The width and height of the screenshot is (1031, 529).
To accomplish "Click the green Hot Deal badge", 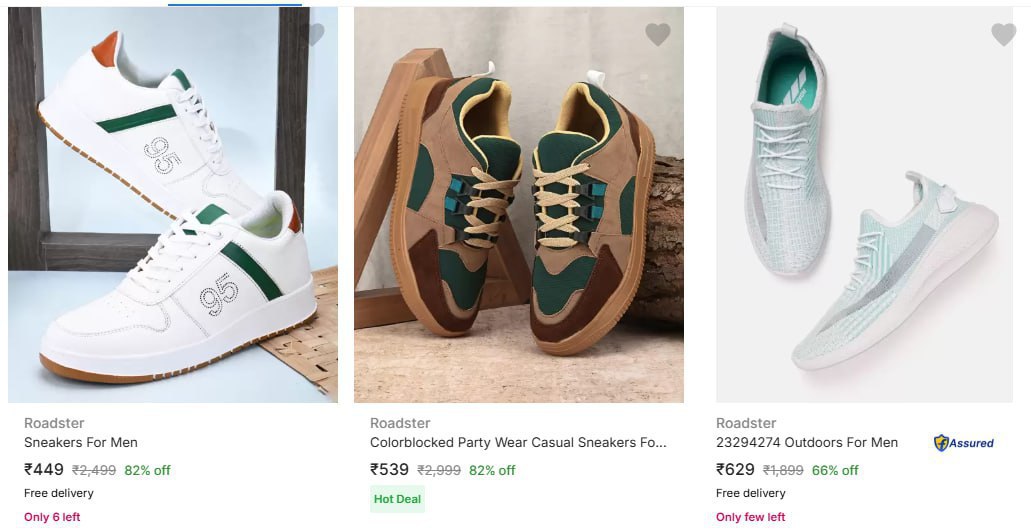I will [x=397, y=499].
